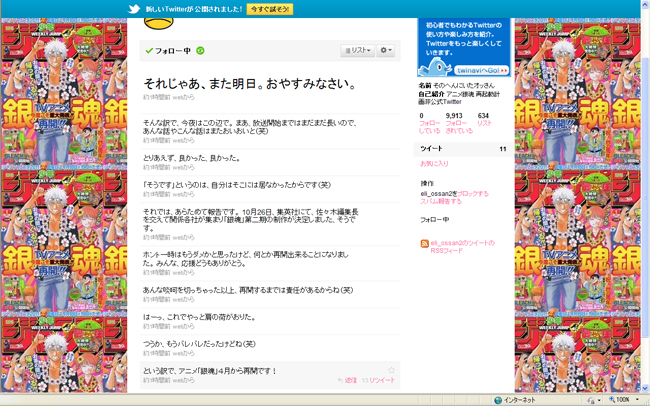The height and width of the screenshot is (406, 650).
Task: Click the インターネット zone globe icon
Action: point(498,400)
